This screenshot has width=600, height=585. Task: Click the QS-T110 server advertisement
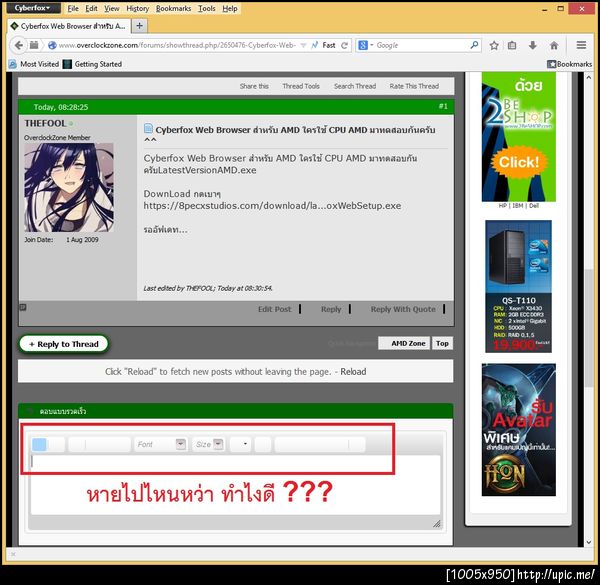tap(518, 286)
